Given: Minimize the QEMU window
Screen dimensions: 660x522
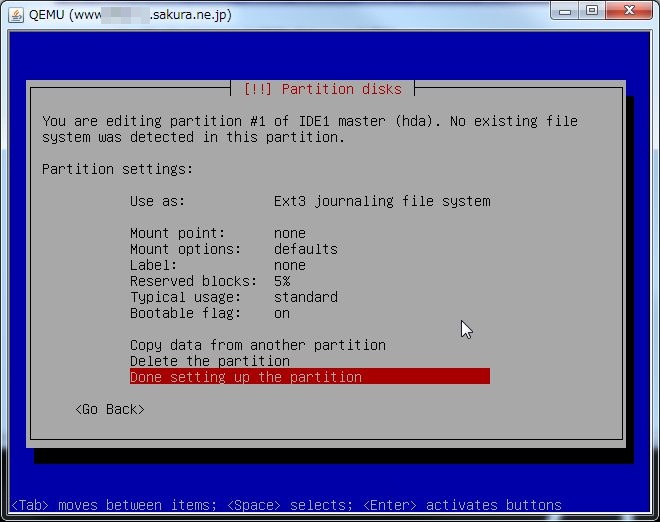Looking at the screenshot, I should (565, 11).
